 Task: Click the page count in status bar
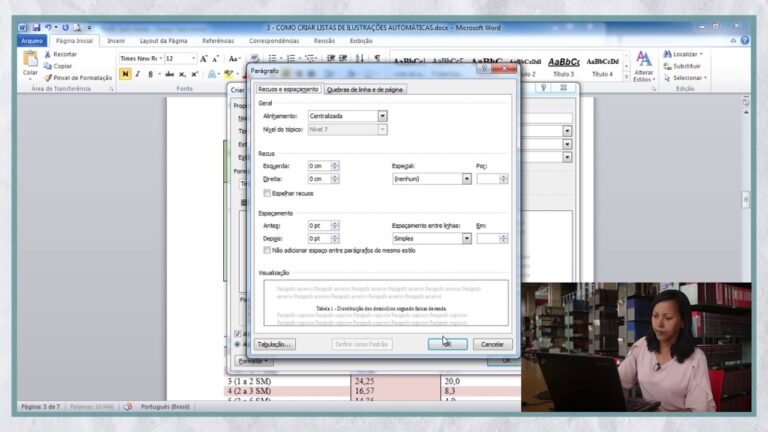pos(41,407)
